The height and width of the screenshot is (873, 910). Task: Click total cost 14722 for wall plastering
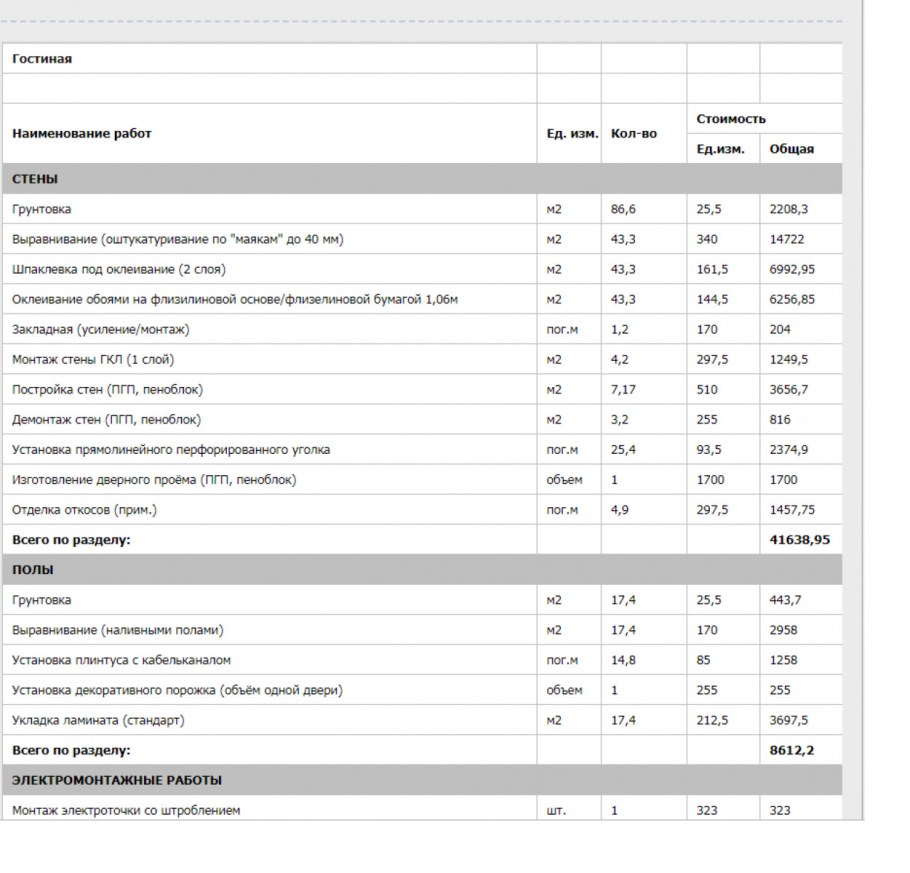pos(787,240)
